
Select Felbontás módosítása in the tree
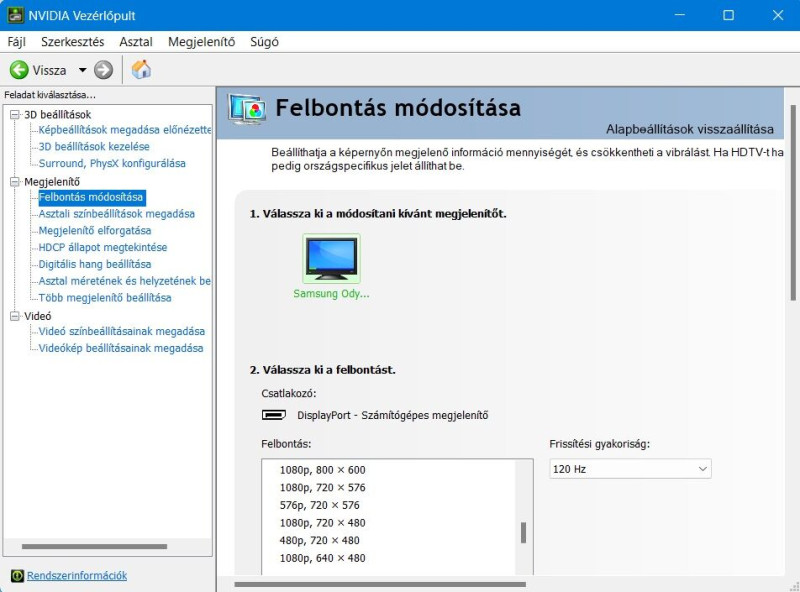pyautogui.click(x=91, y=197)
